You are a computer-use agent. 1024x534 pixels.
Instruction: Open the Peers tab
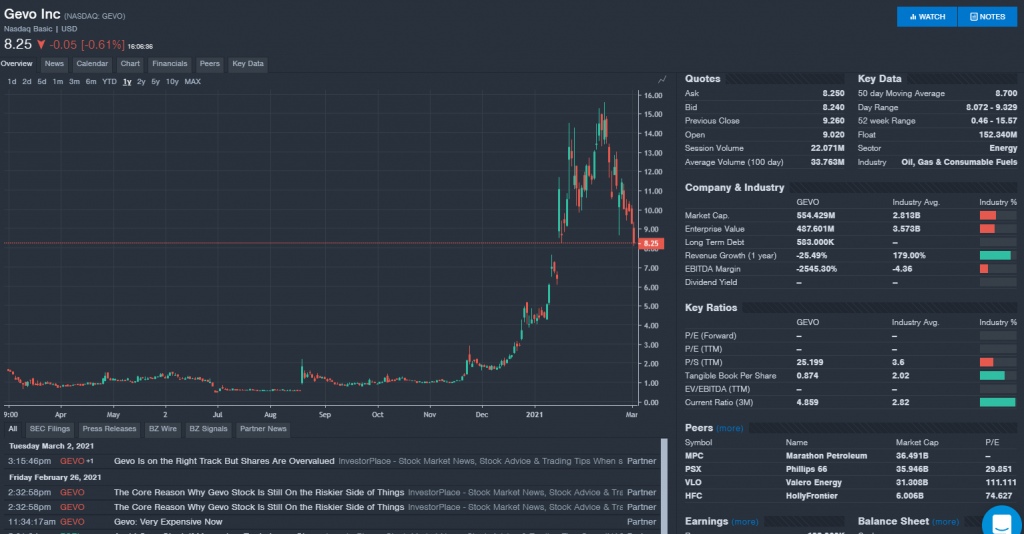pyautogui.click(x=210, y=64)
